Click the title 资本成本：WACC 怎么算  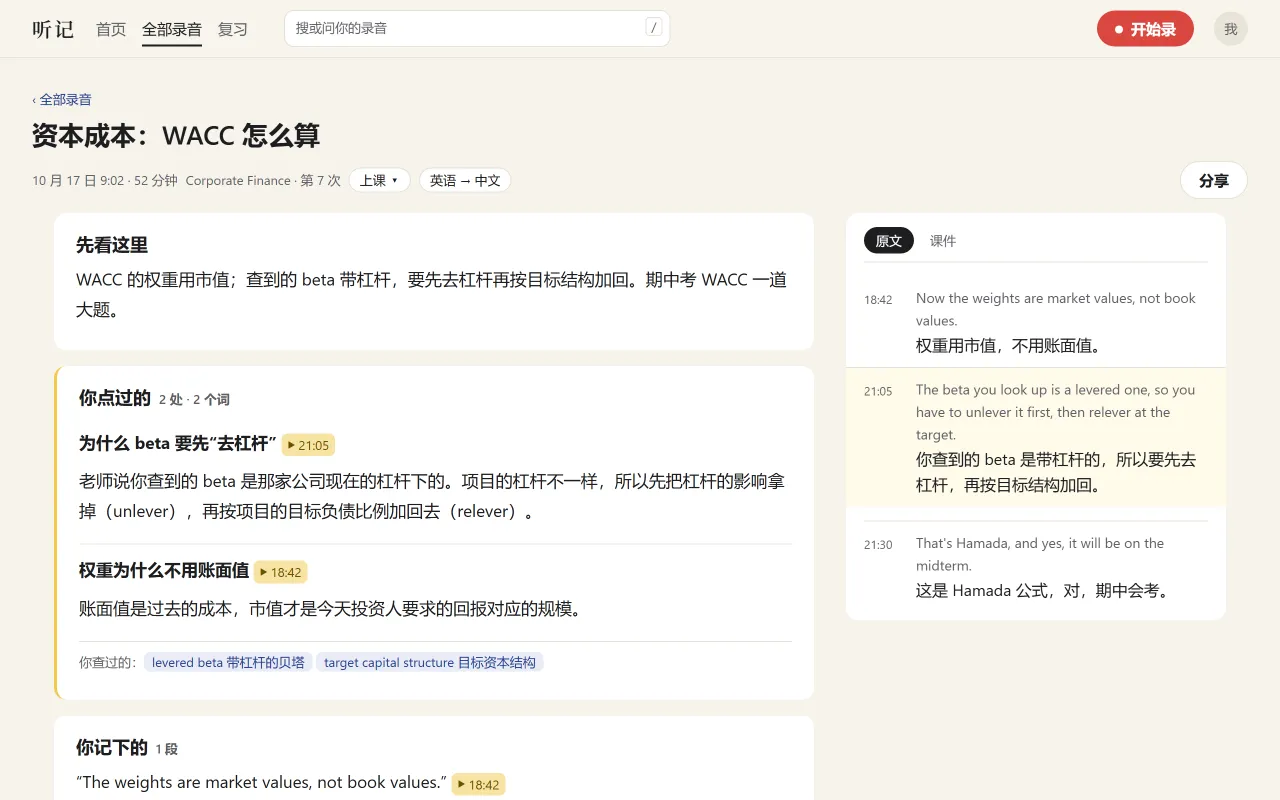coord(176,136)
